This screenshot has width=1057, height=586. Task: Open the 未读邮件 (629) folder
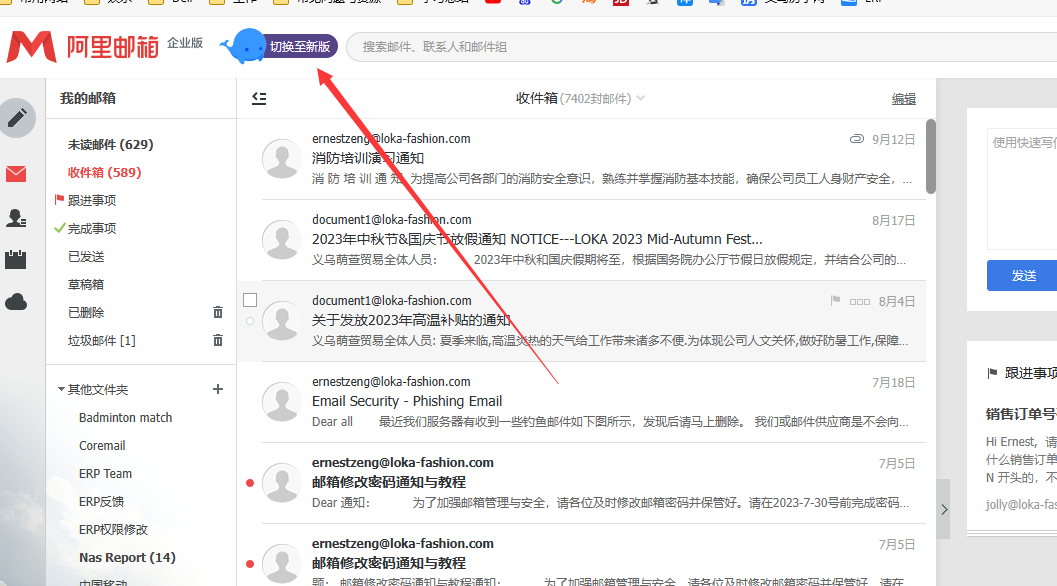pyautogui.click(x=110, y=145)
